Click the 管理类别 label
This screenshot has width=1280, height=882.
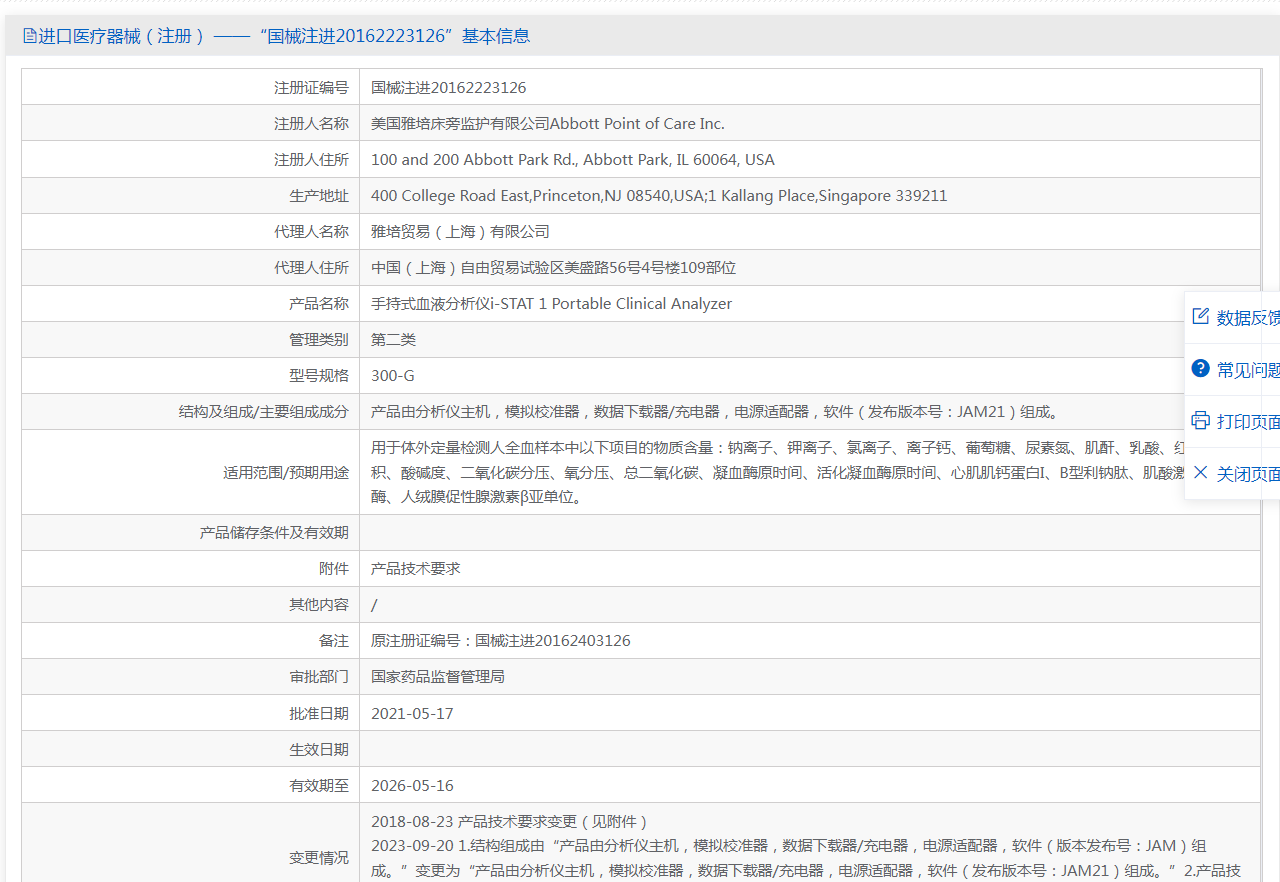click(x=319, y=339)
